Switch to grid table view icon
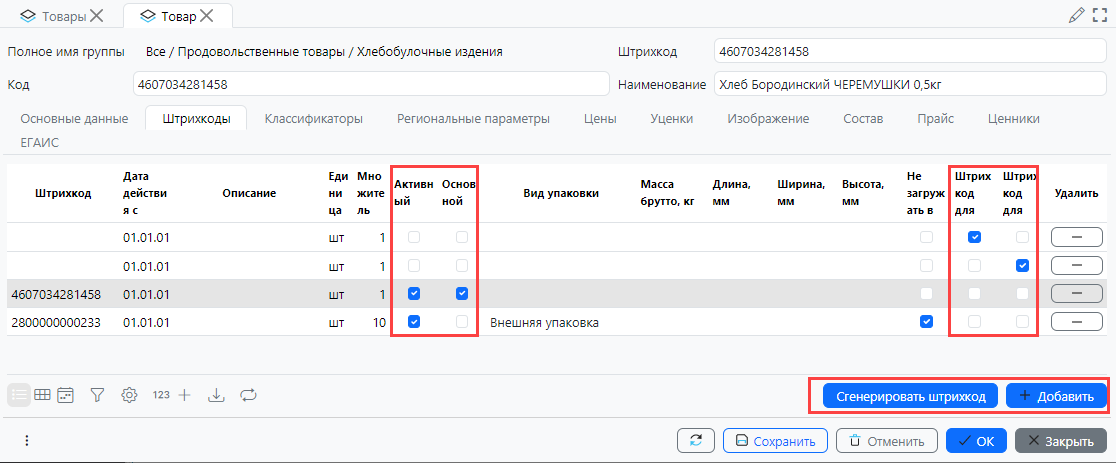The height and width of the screenshot is (463, 1116). point(43,395)
